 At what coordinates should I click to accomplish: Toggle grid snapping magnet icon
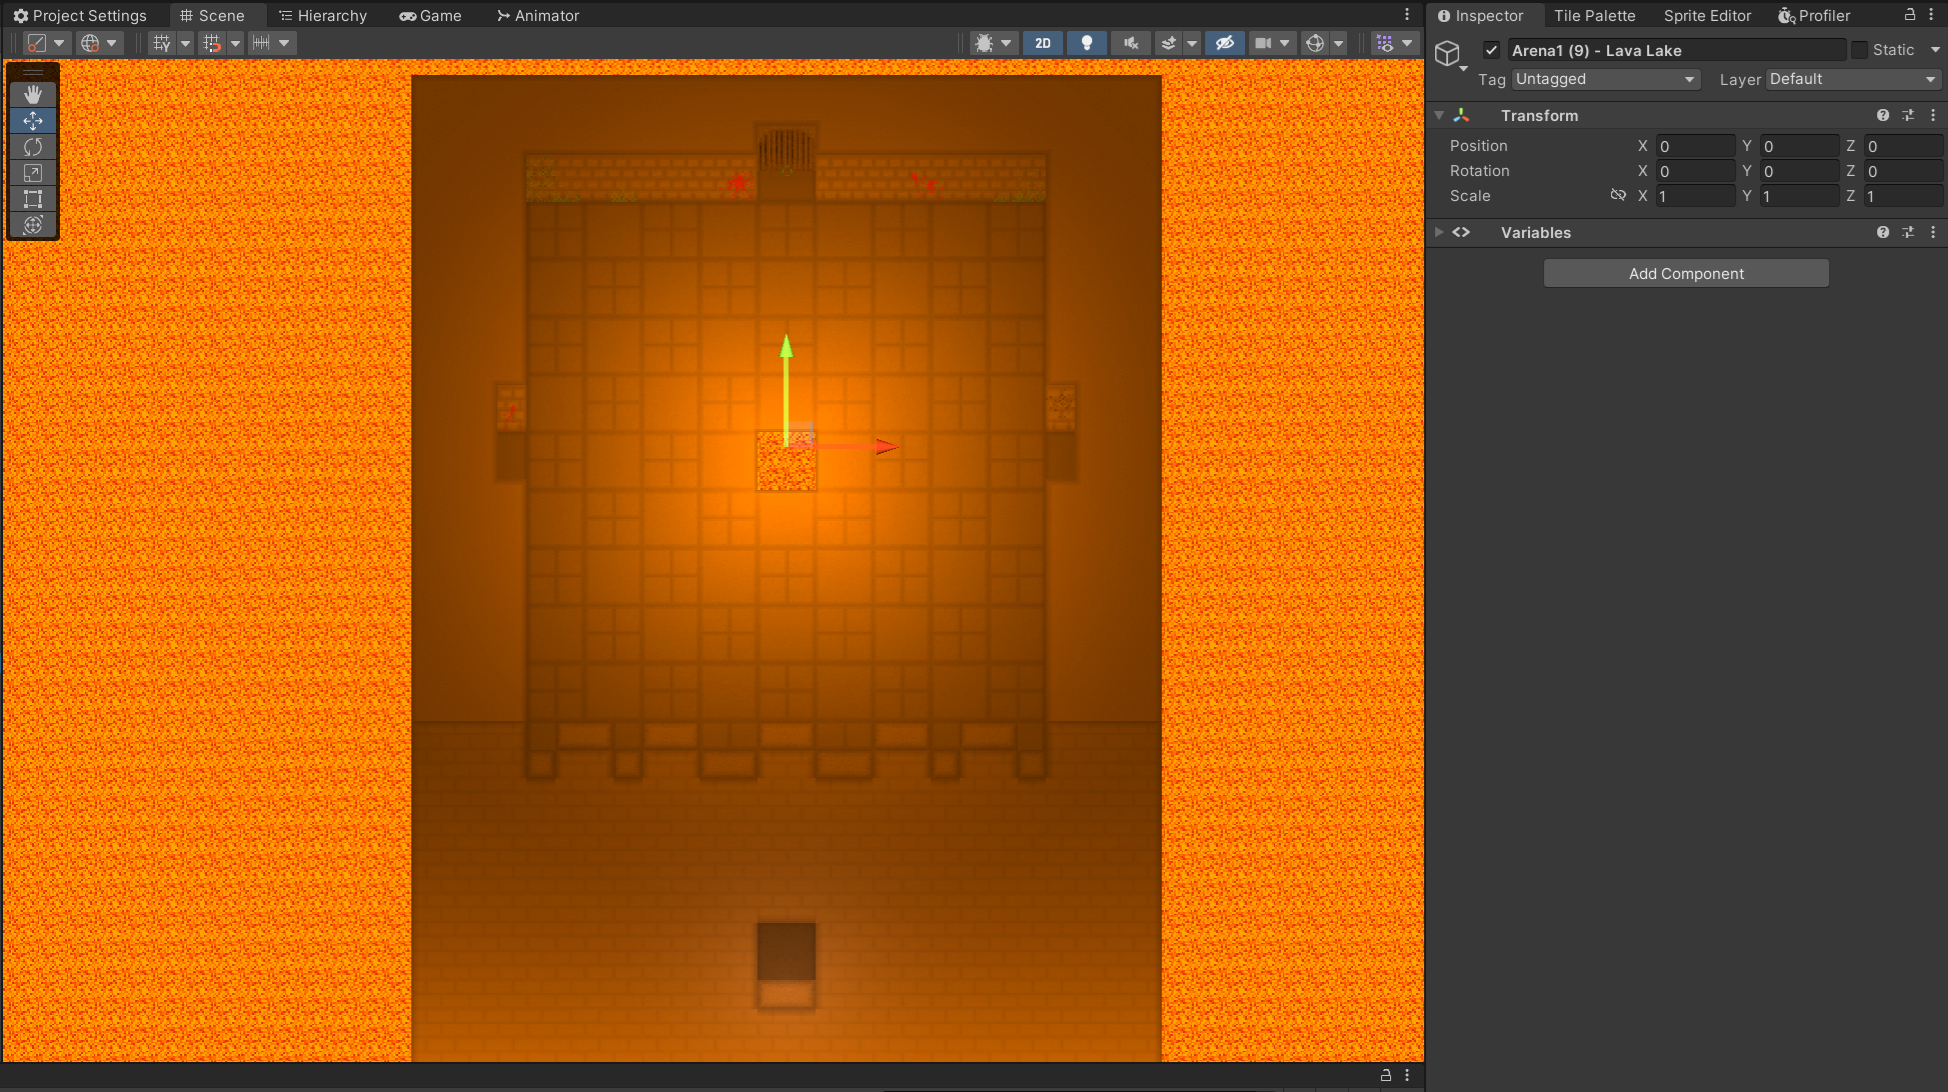(x=211, y=43)
